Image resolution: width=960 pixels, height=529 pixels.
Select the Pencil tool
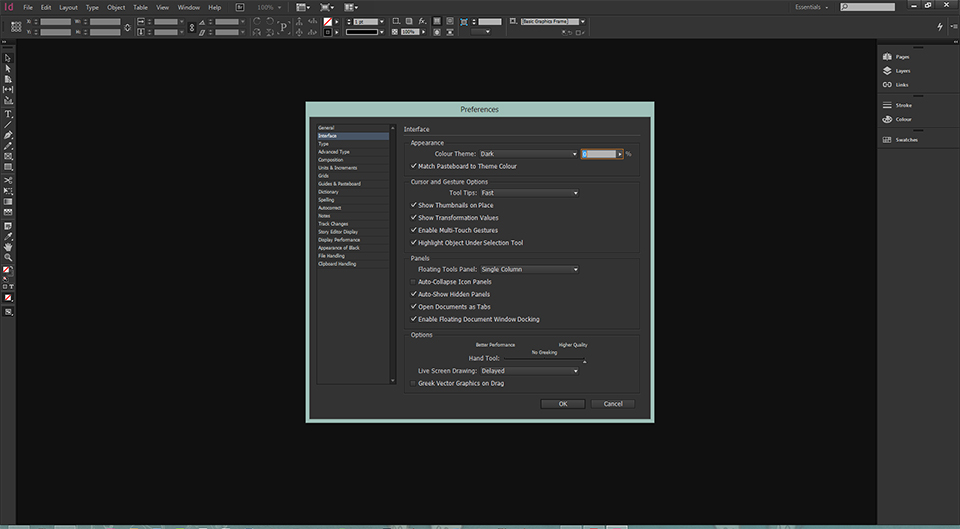[x=8, y=146]
